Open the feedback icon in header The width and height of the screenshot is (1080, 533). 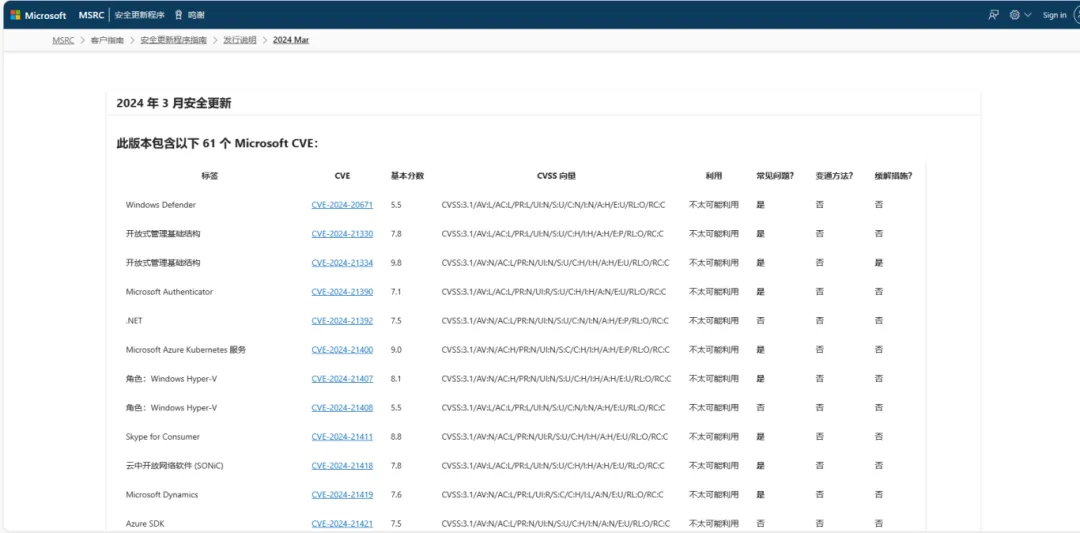(993, 15)
